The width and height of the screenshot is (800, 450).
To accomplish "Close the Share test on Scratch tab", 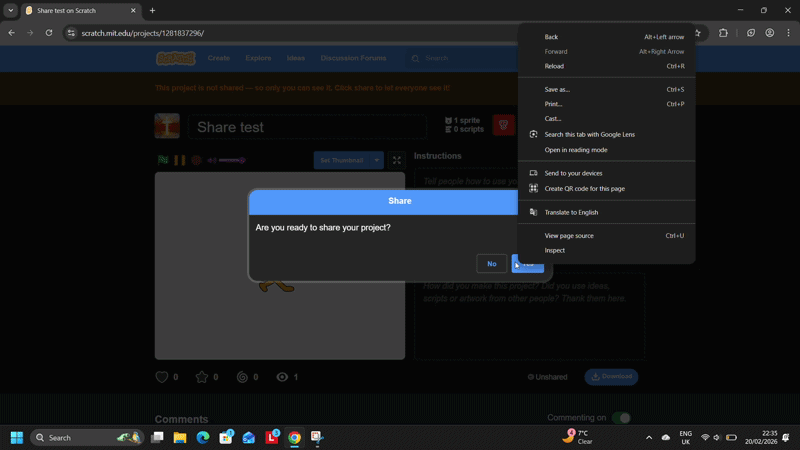I will [x=133, y=10].
